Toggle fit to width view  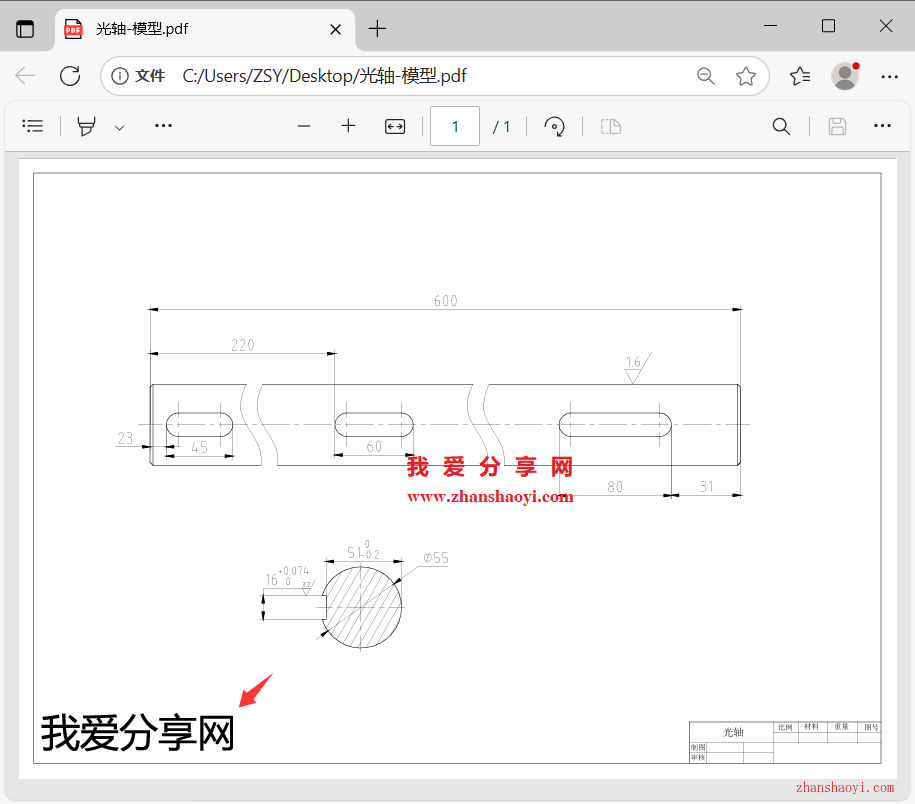[395, 126]
